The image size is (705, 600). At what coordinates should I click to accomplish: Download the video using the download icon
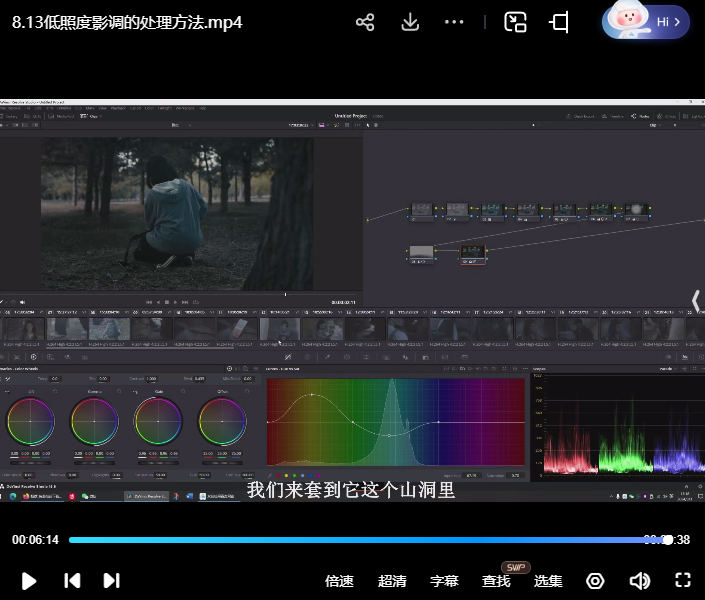[x=410, y=22]
